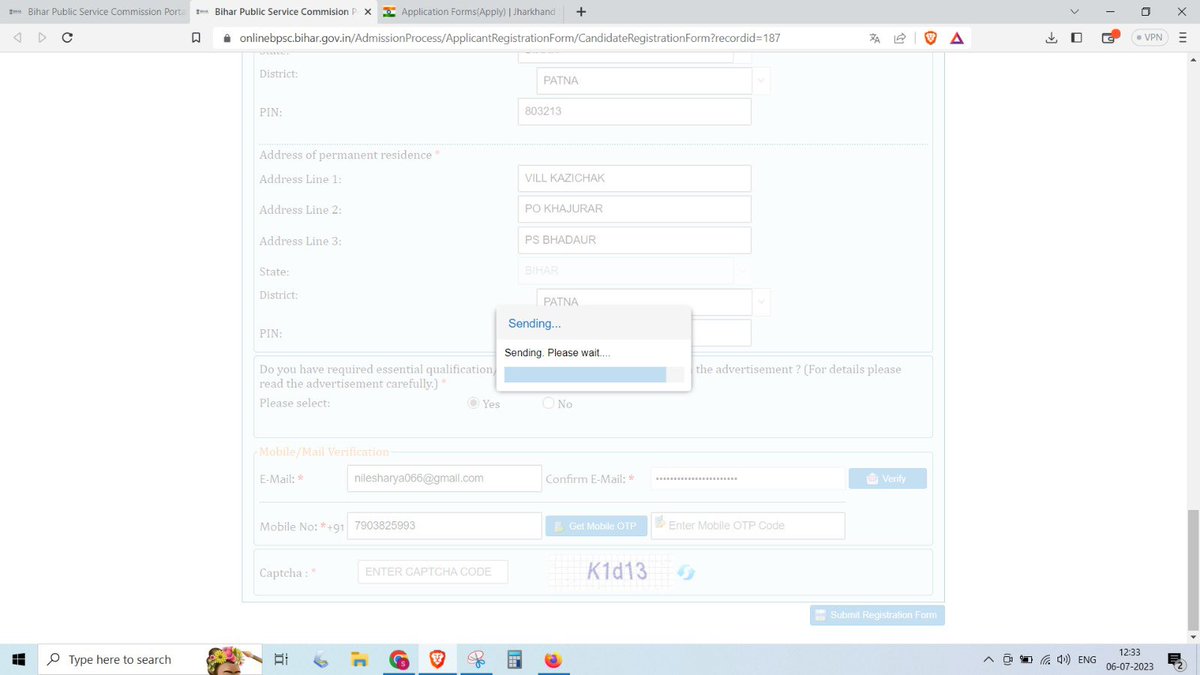Screen dimensions: 1200x675
Task: Click the VPN button
Action: pos(1150,38)
